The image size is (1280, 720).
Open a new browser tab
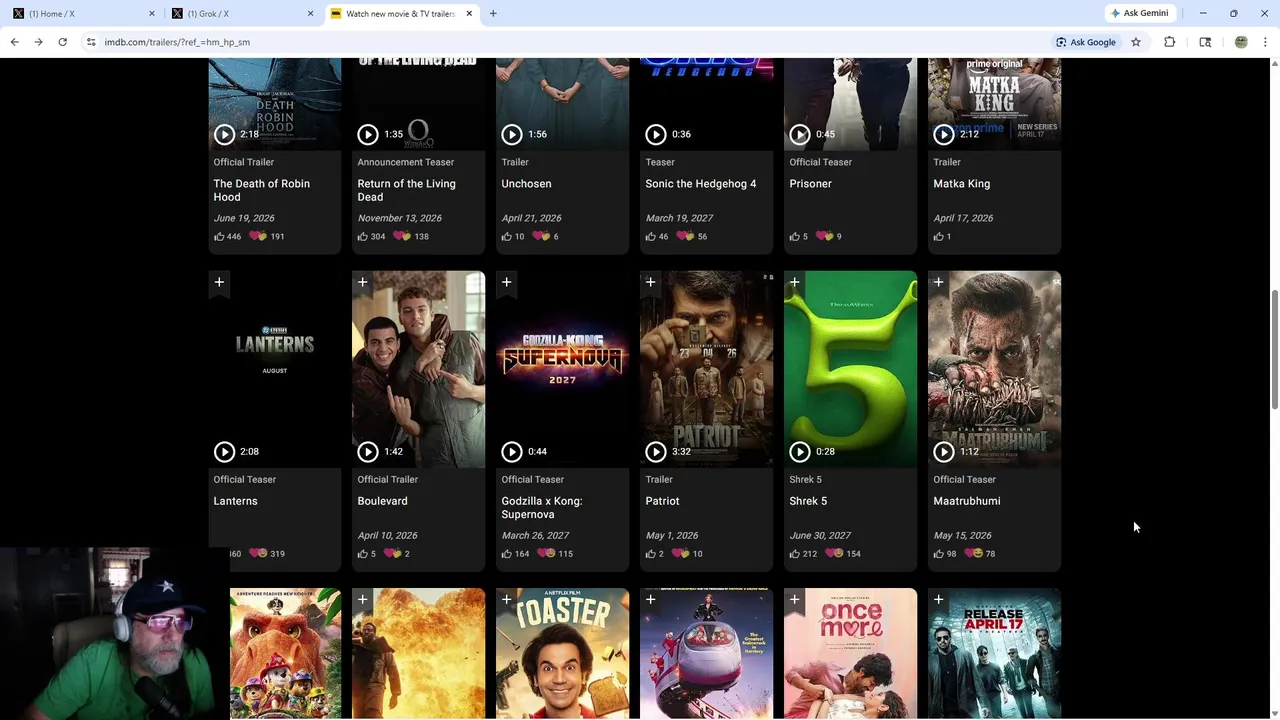[x=493, y=13]
